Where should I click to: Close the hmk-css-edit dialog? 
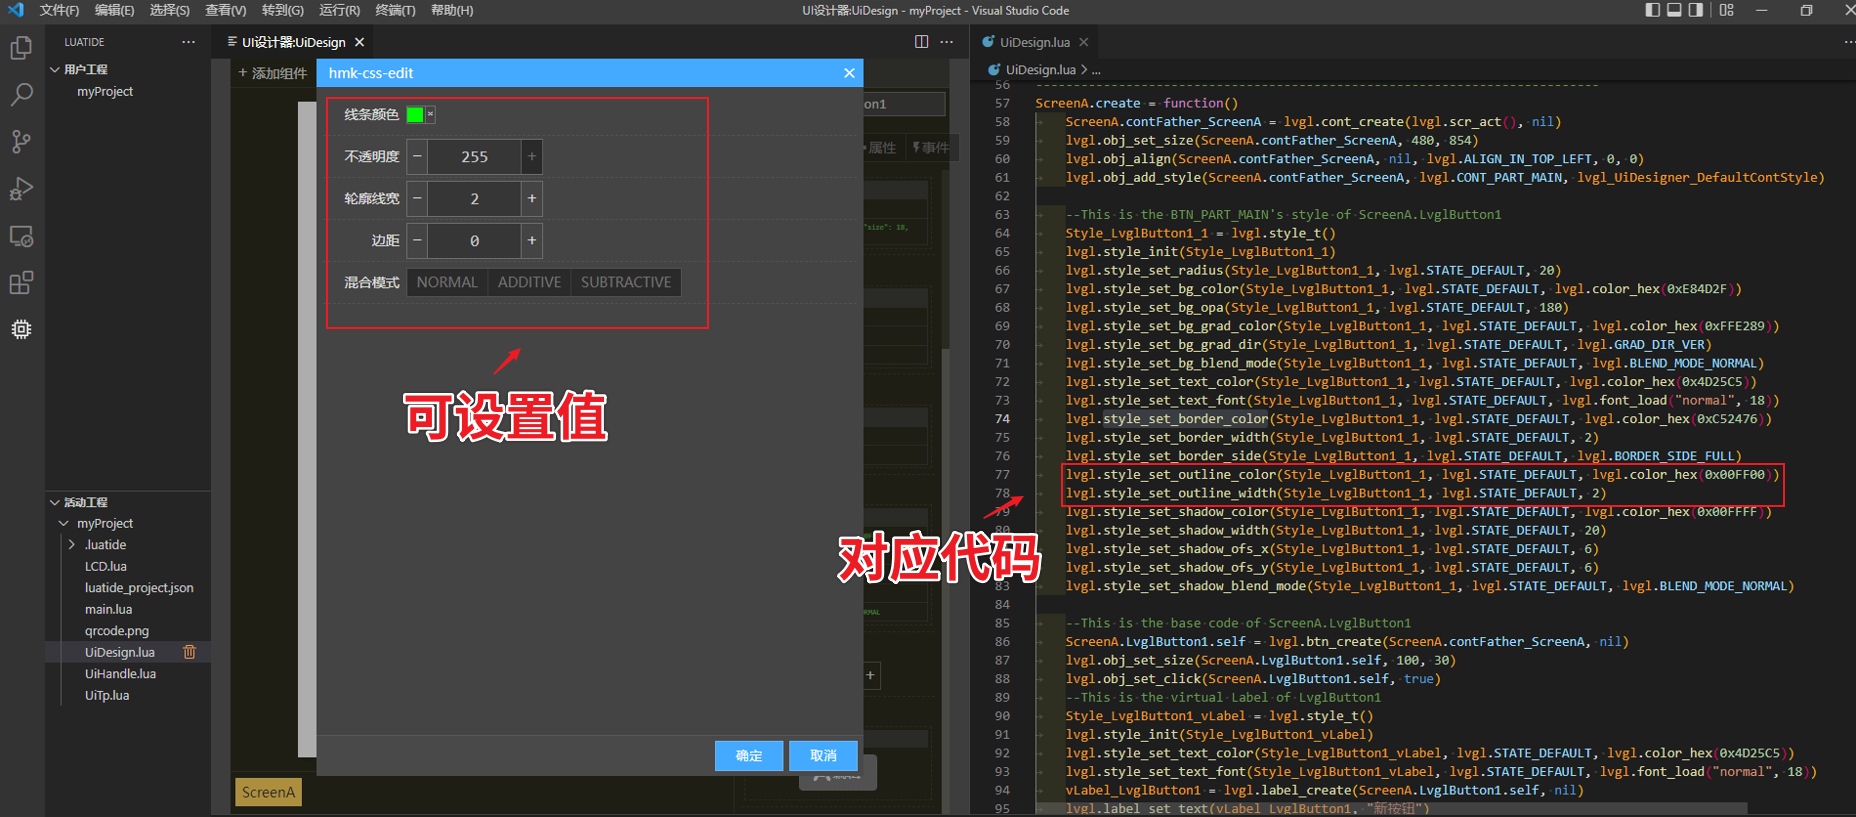pos(849,73)
